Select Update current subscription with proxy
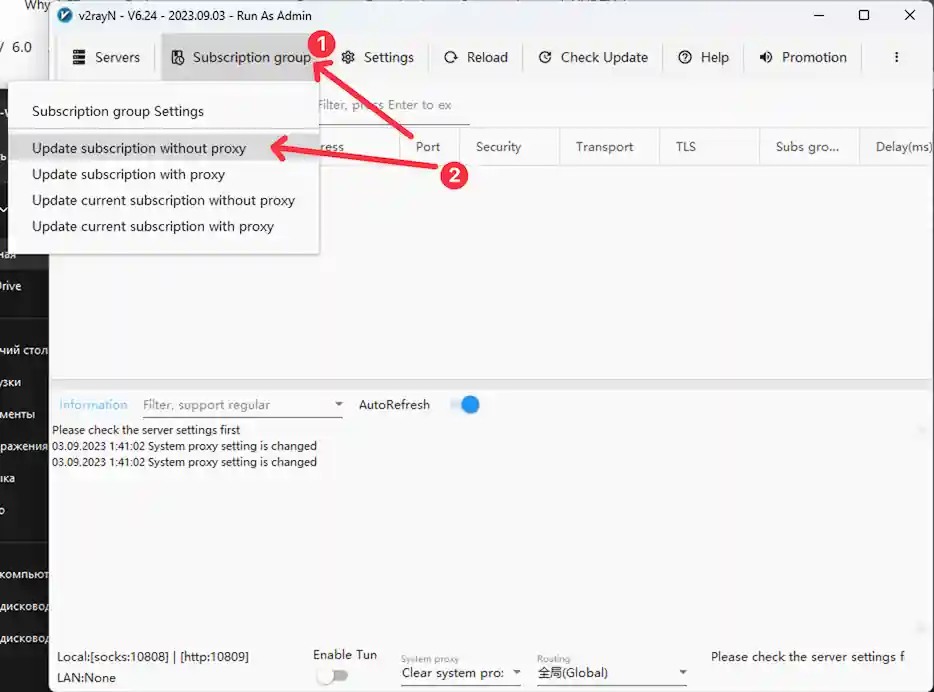 click(x=153, y=226)
